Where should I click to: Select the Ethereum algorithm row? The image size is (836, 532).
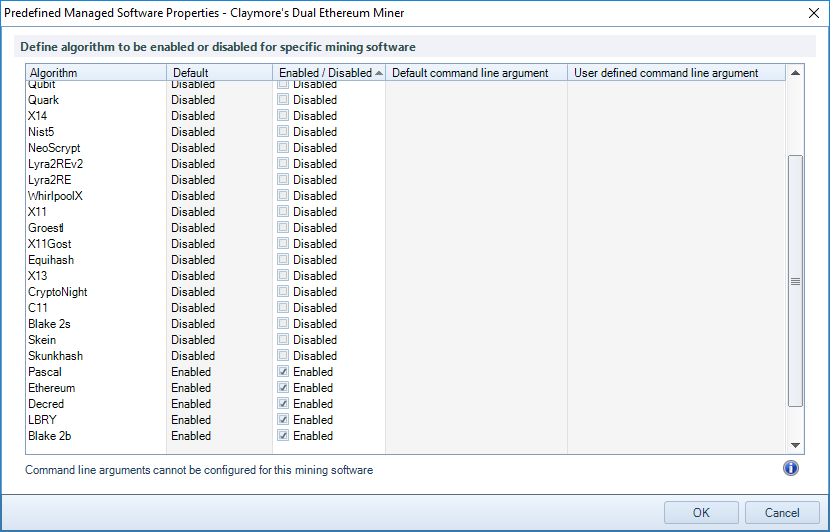coord(405,388)
